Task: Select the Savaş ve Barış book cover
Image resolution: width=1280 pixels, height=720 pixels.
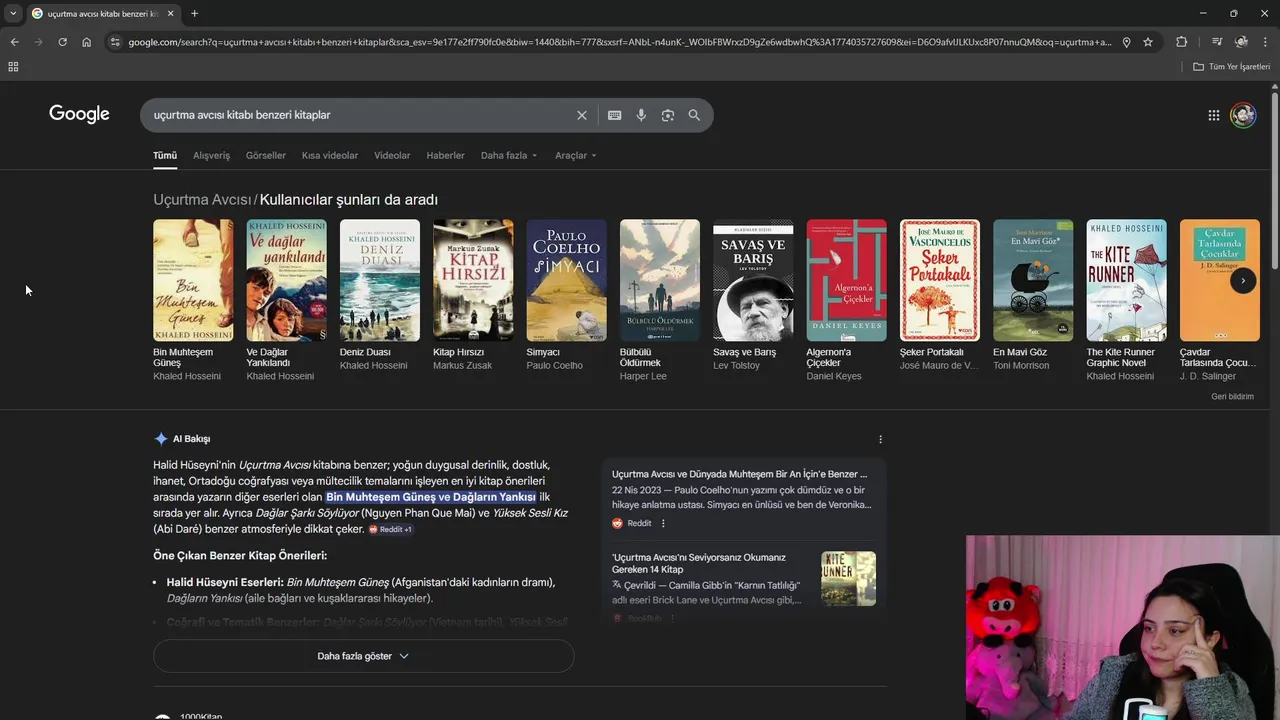Action: tap(753, 281)
